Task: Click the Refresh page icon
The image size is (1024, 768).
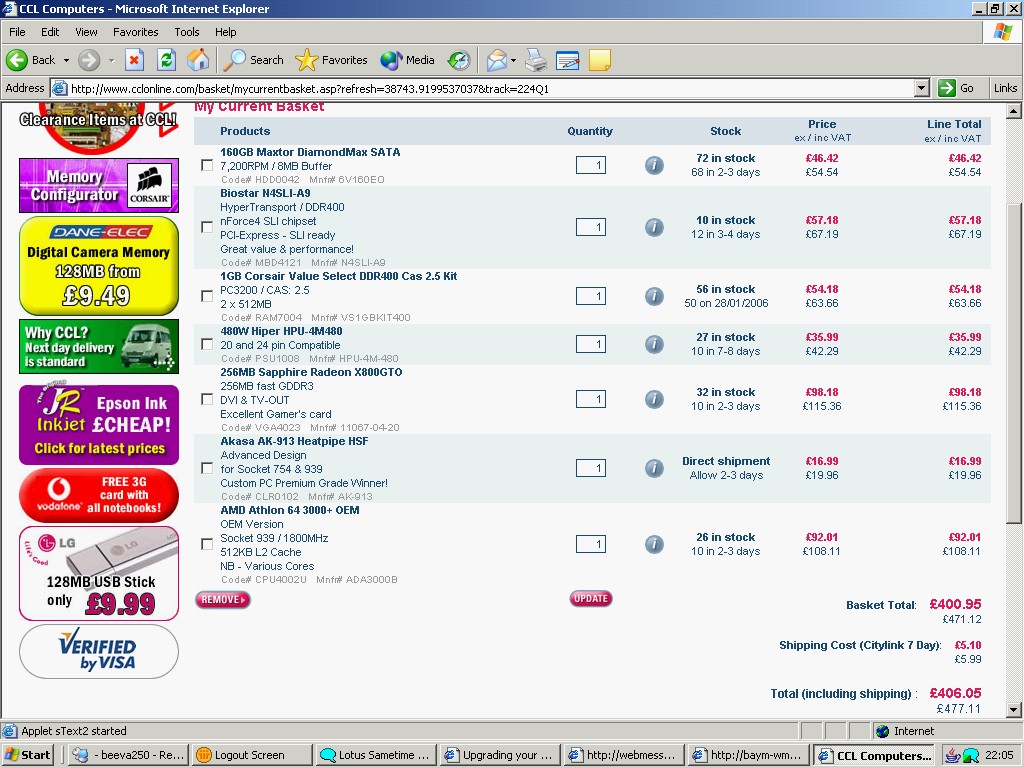Action: tap(166, 60)
